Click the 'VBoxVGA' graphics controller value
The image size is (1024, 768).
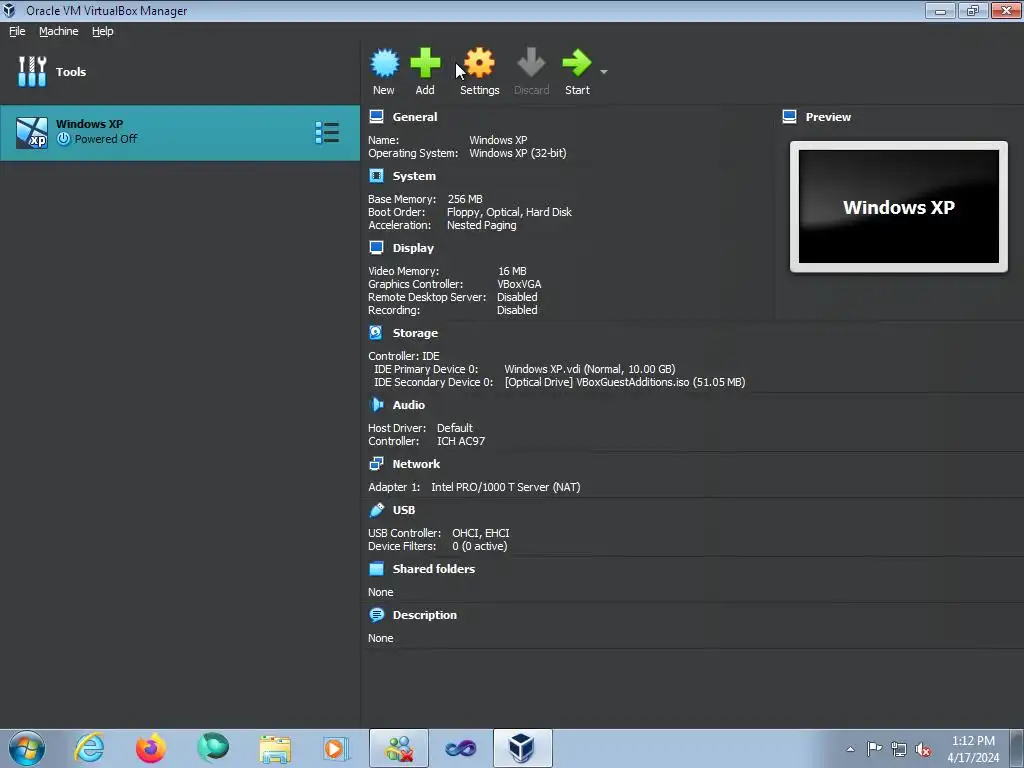[519, 284]
